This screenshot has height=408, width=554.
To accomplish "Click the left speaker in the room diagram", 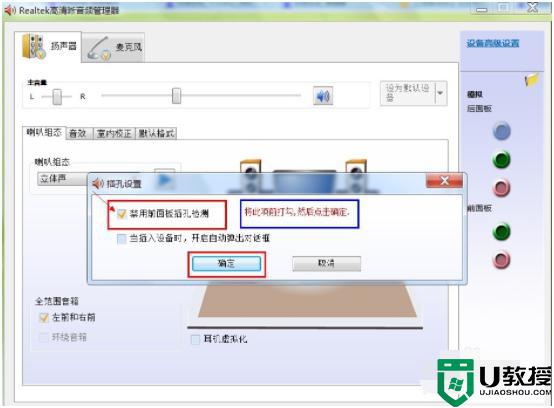I will (x=250, y=167).
